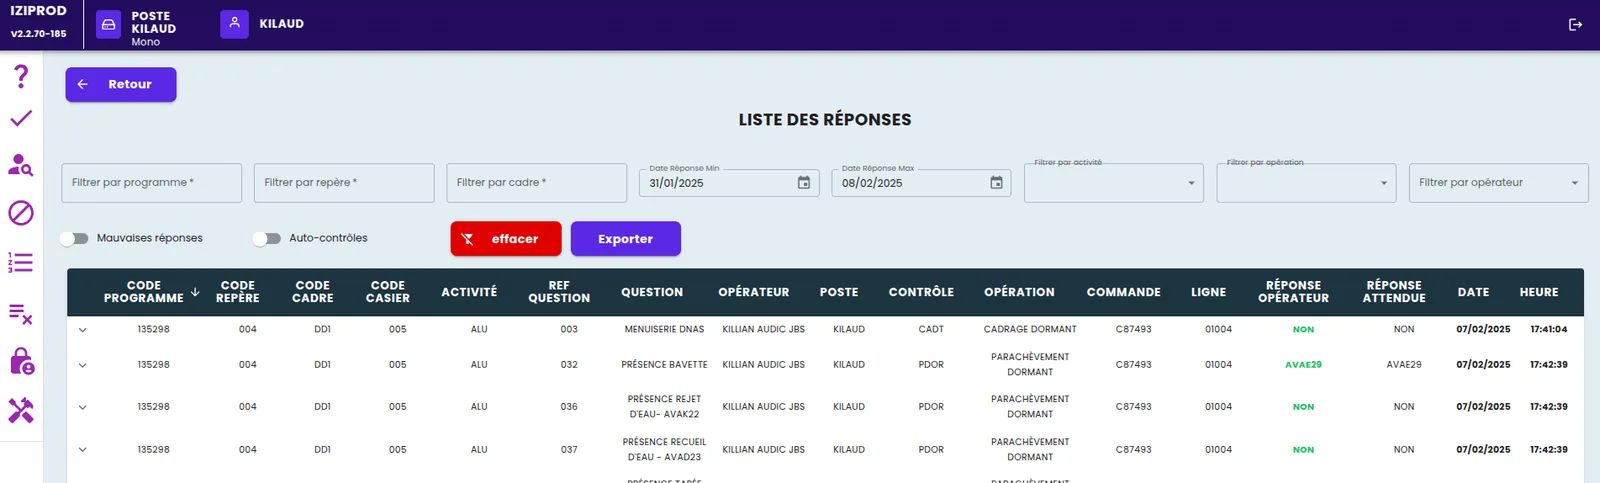Click OPÉRATION column header

(x=1019, y=292)
